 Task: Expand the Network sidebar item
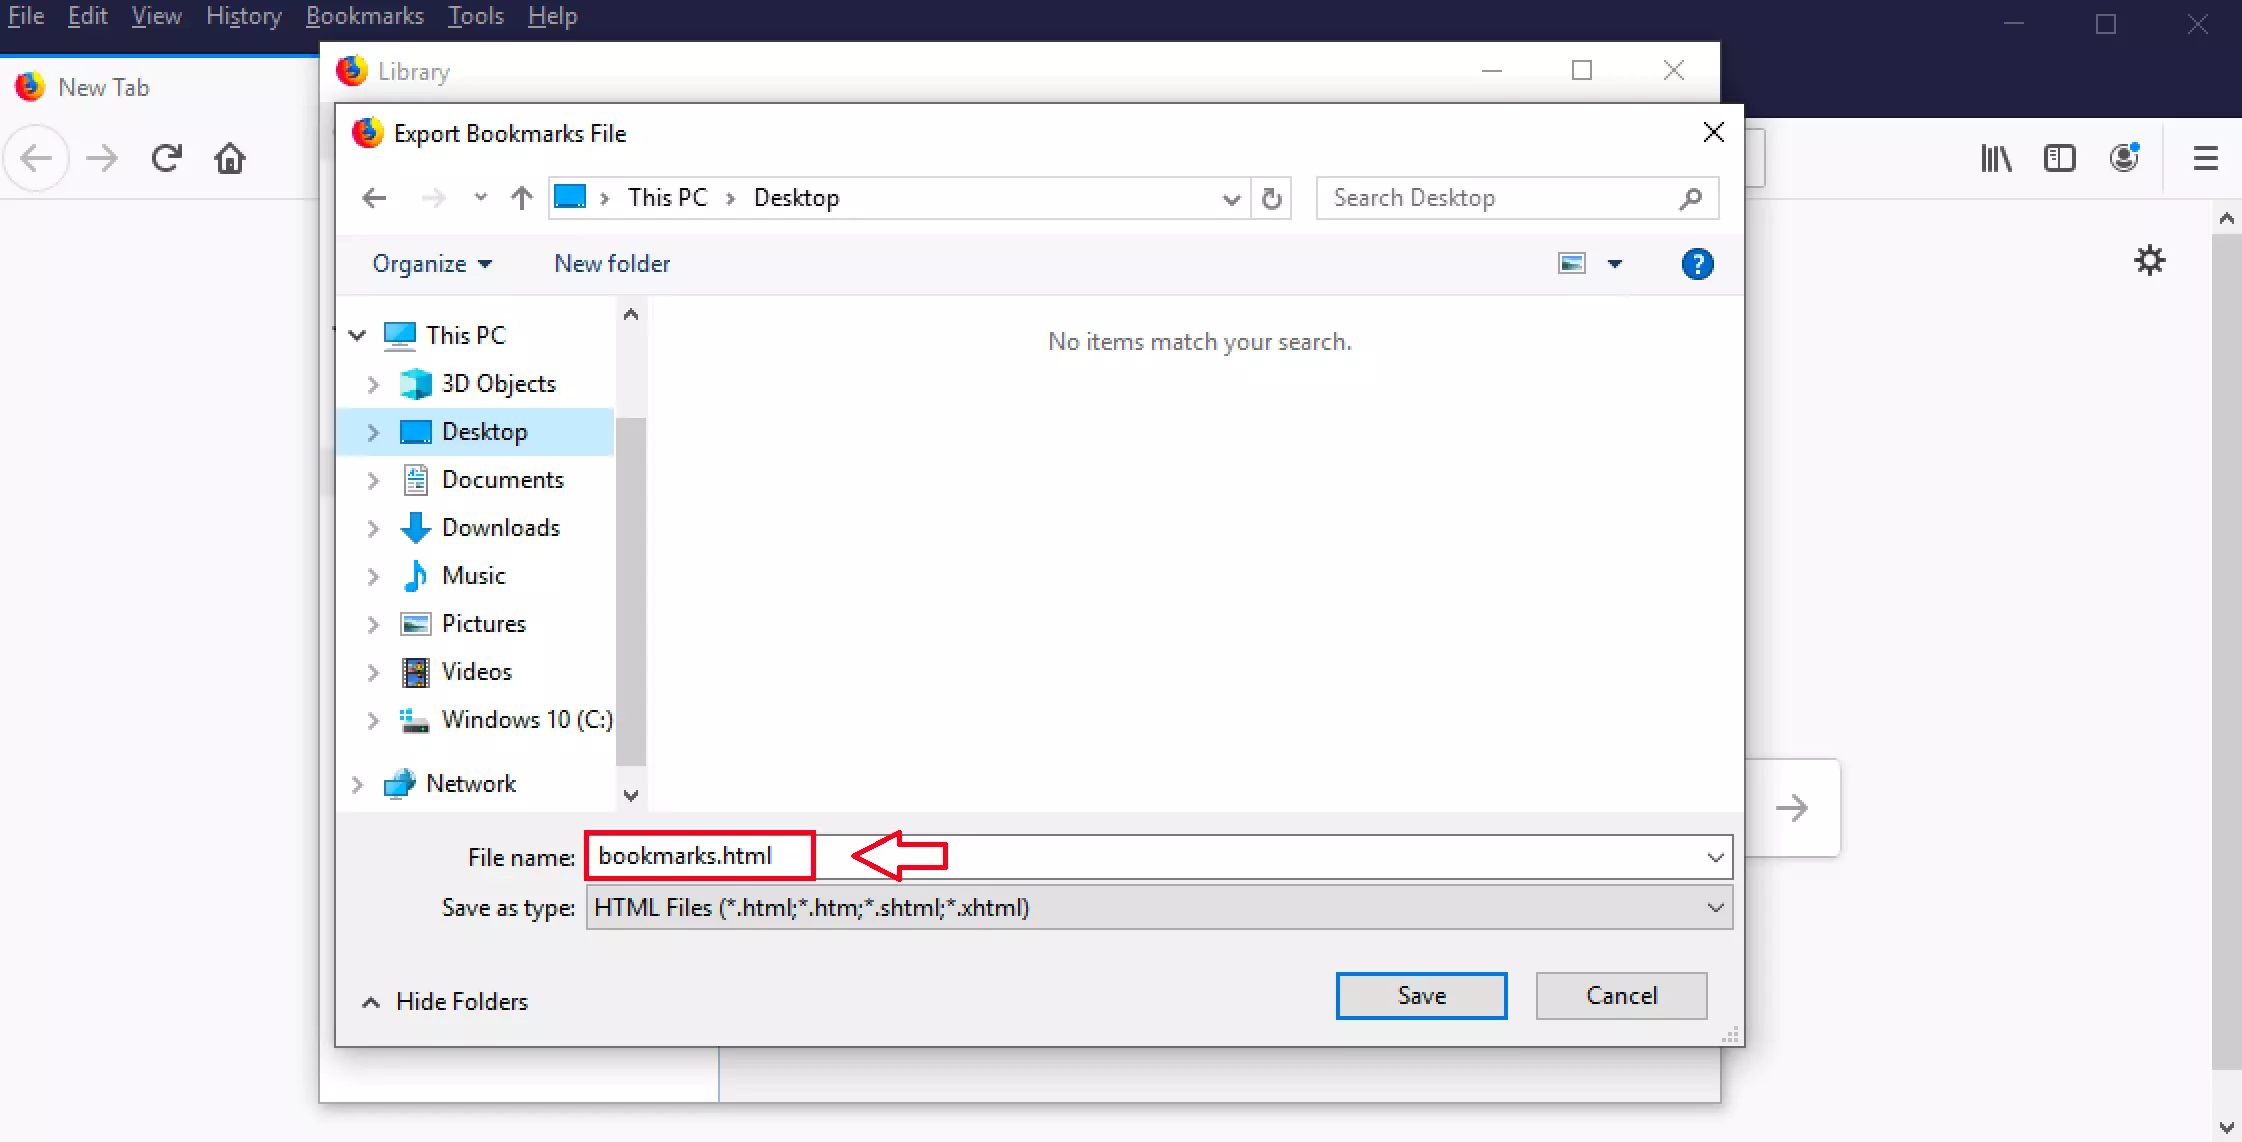[x=358, y=784]
